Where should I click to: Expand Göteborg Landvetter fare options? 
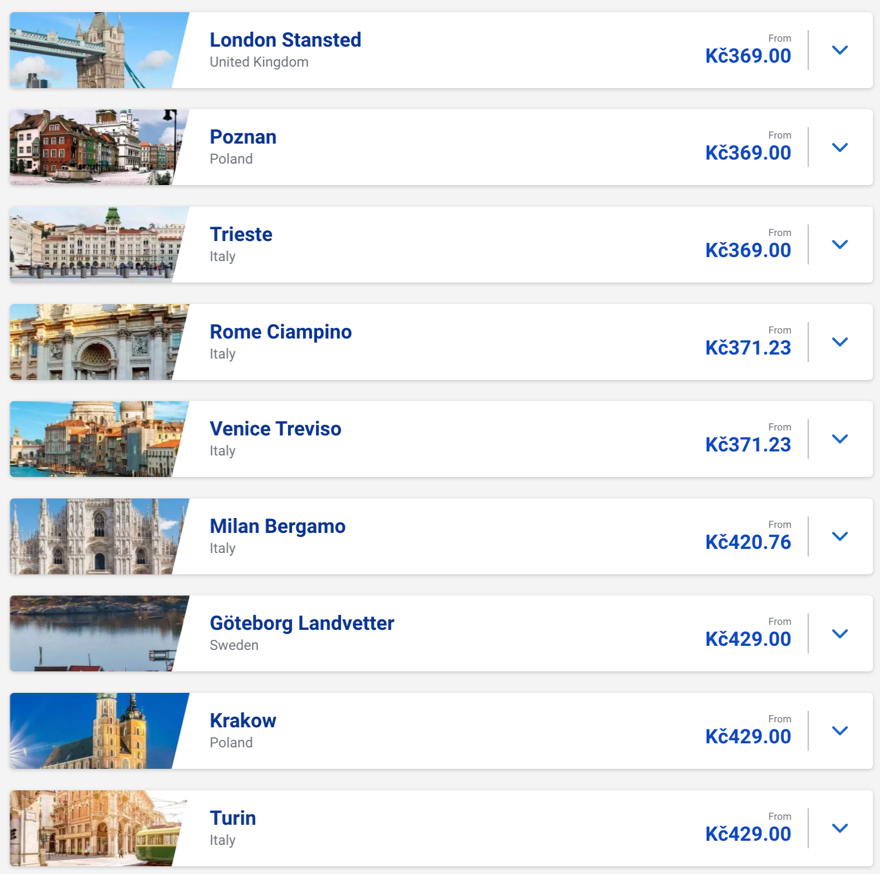tap(839, 633)
